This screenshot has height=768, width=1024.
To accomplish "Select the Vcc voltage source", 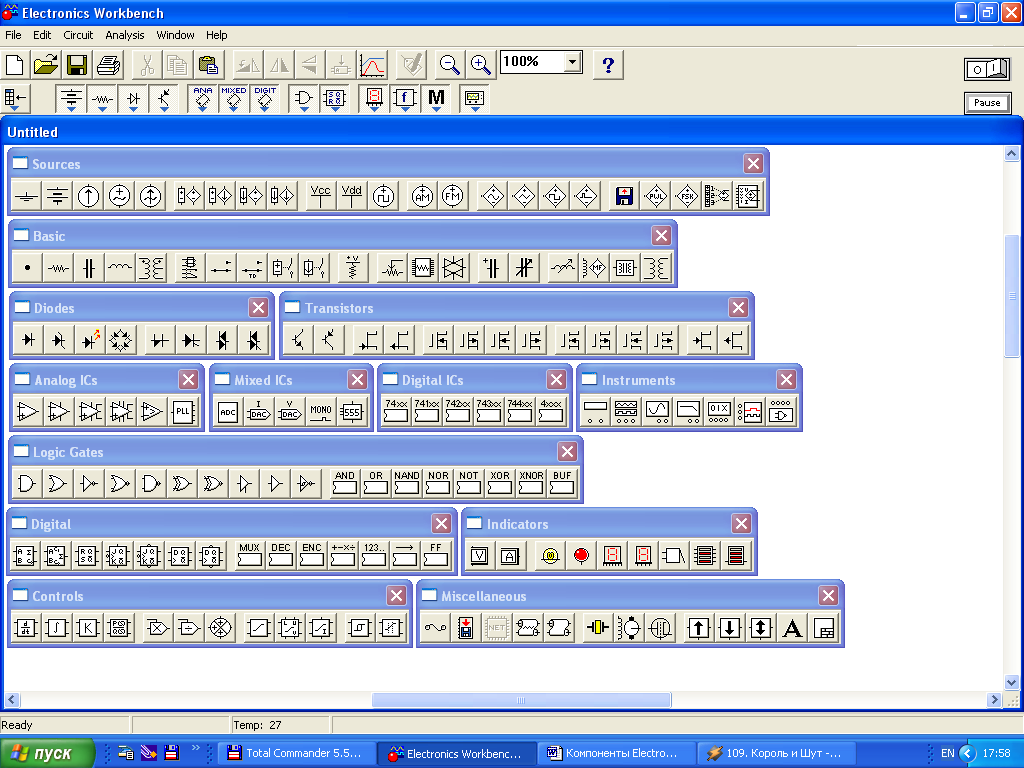I will (320, 196).
